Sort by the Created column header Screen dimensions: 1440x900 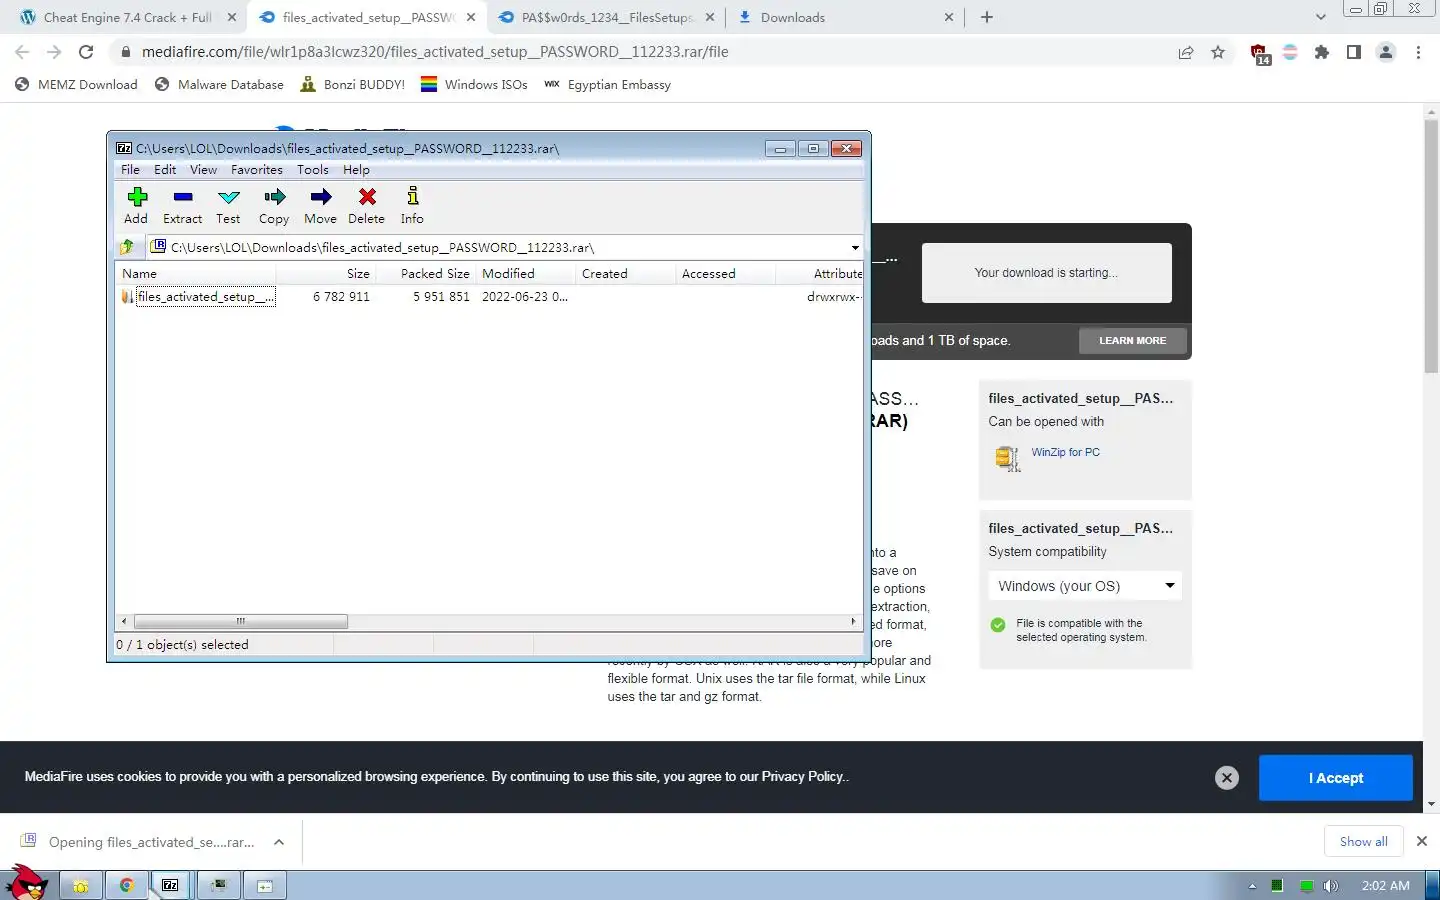pyautogui.click(x=626, y=273)
